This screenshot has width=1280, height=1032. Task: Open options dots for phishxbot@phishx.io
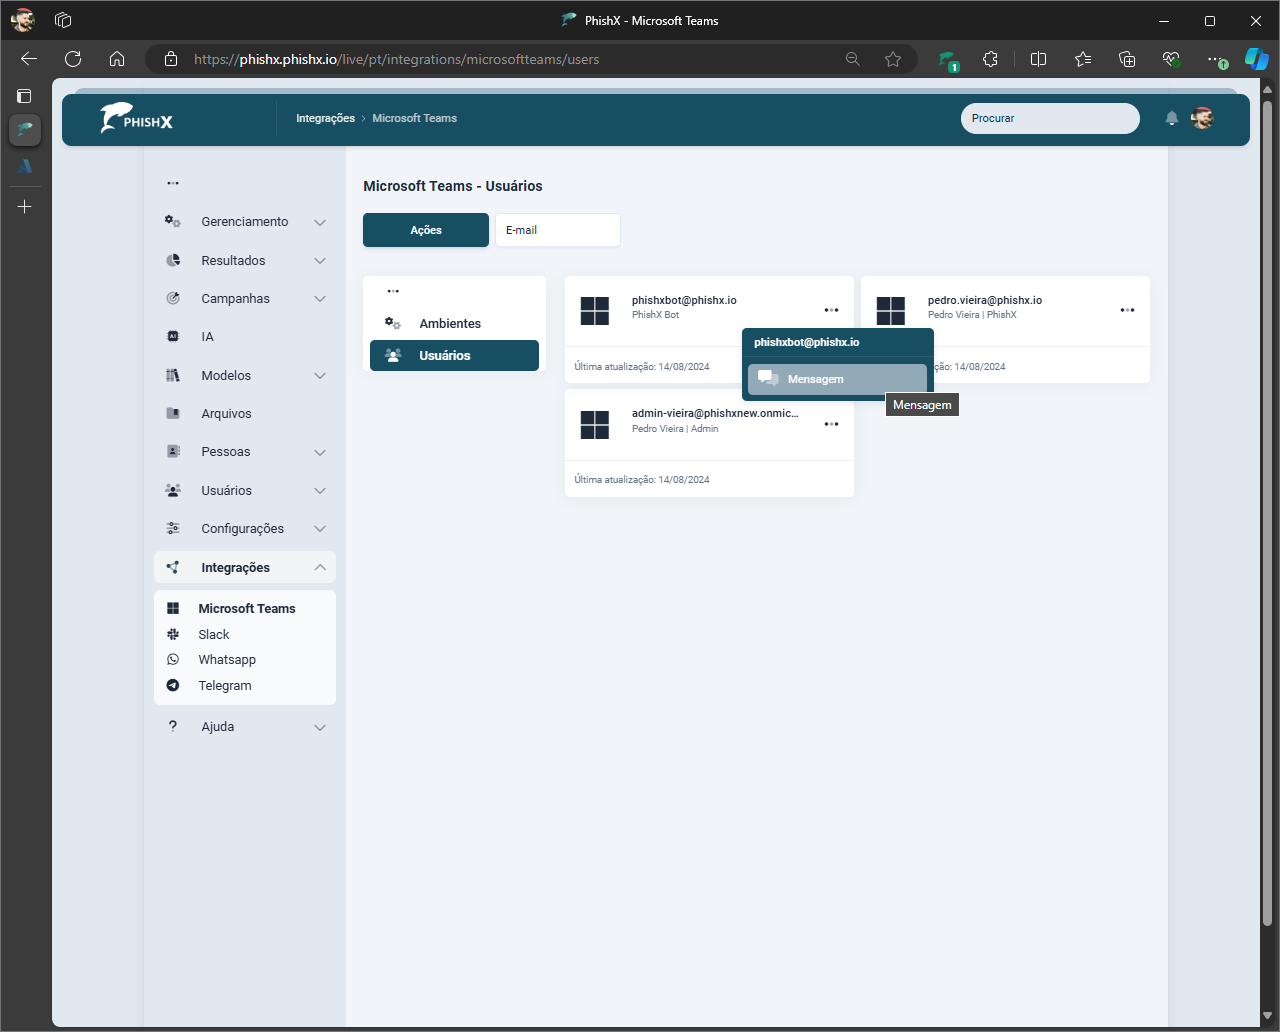[x=831, y=310]
